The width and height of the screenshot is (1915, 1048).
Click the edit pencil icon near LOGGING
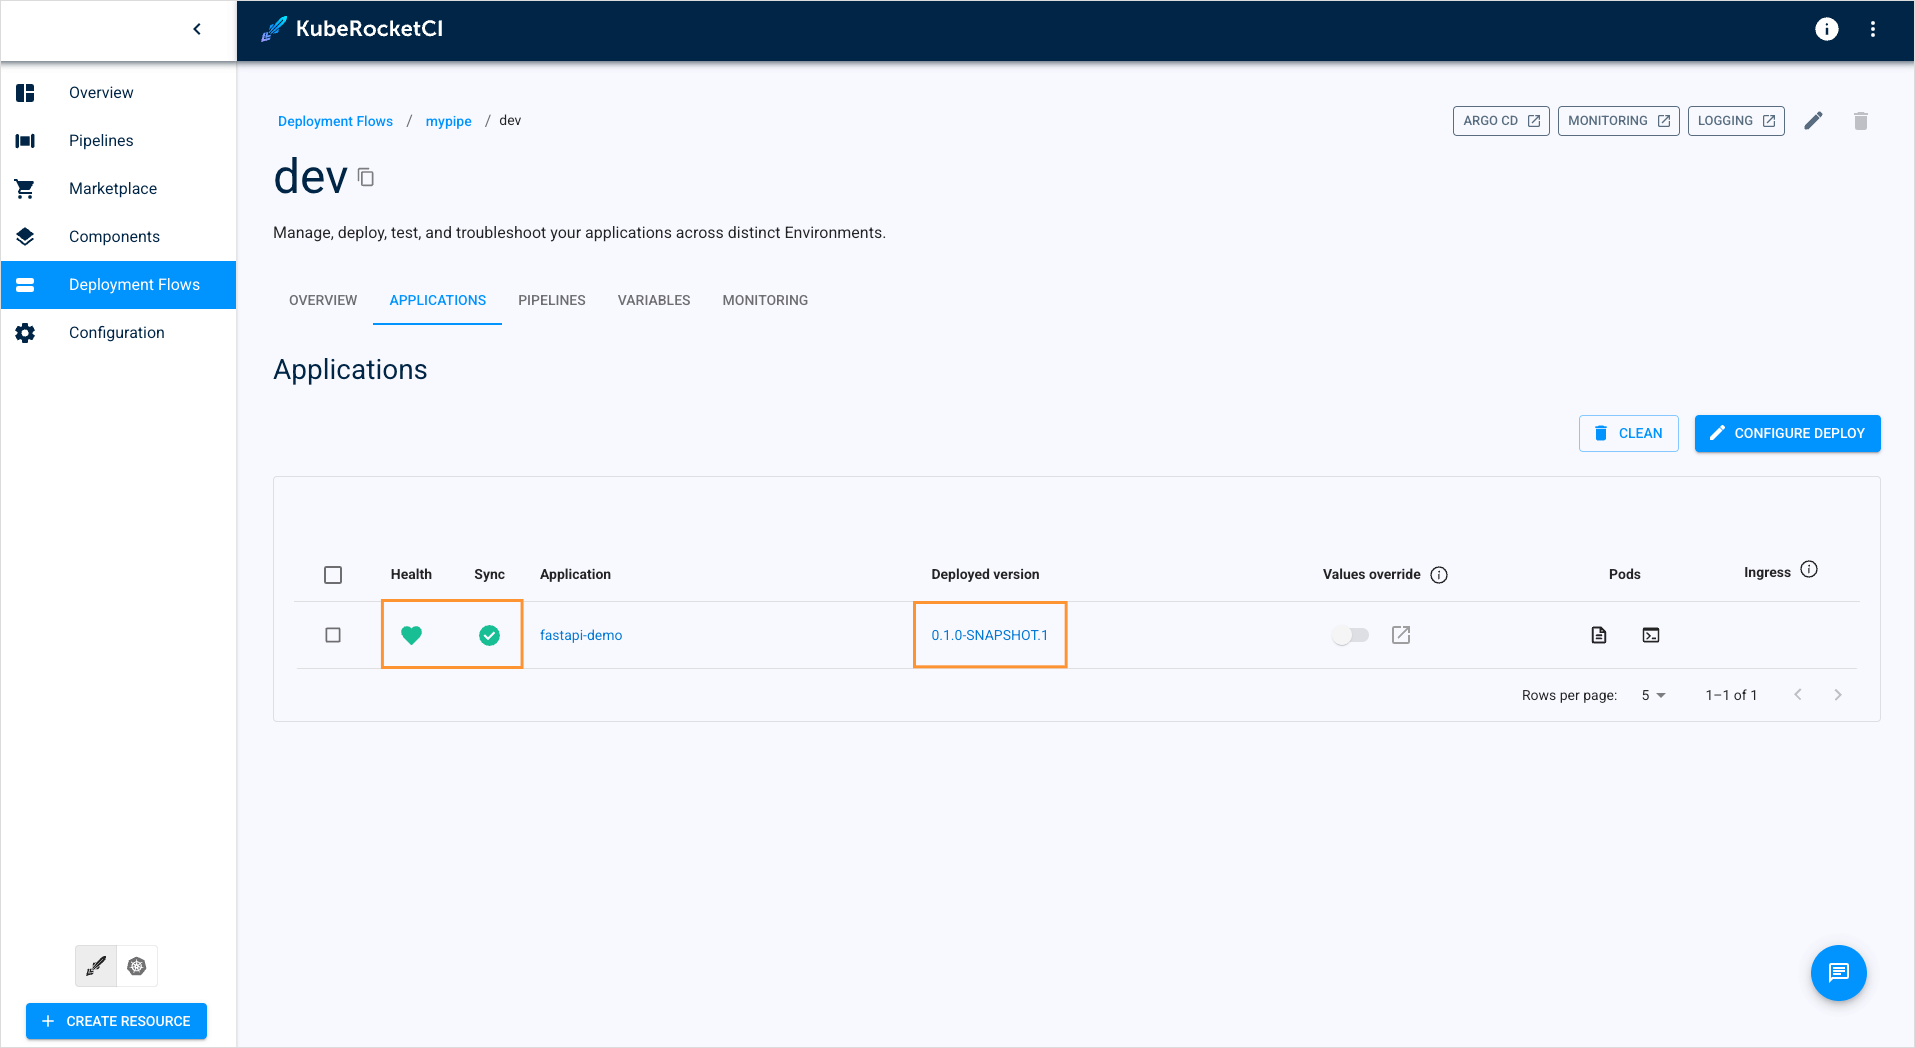(1813, 120)
